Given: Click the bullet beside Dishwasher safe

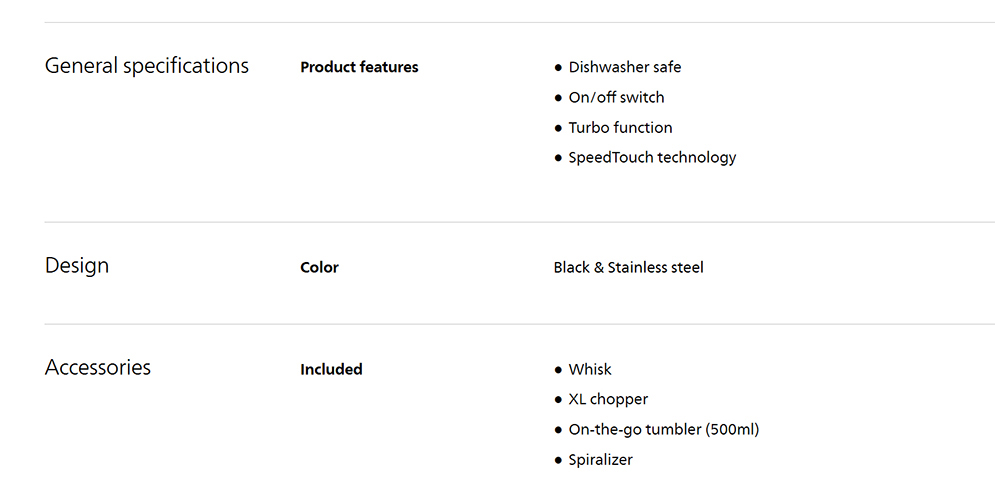Looking at the screenshot, I should tap(558, 68).
